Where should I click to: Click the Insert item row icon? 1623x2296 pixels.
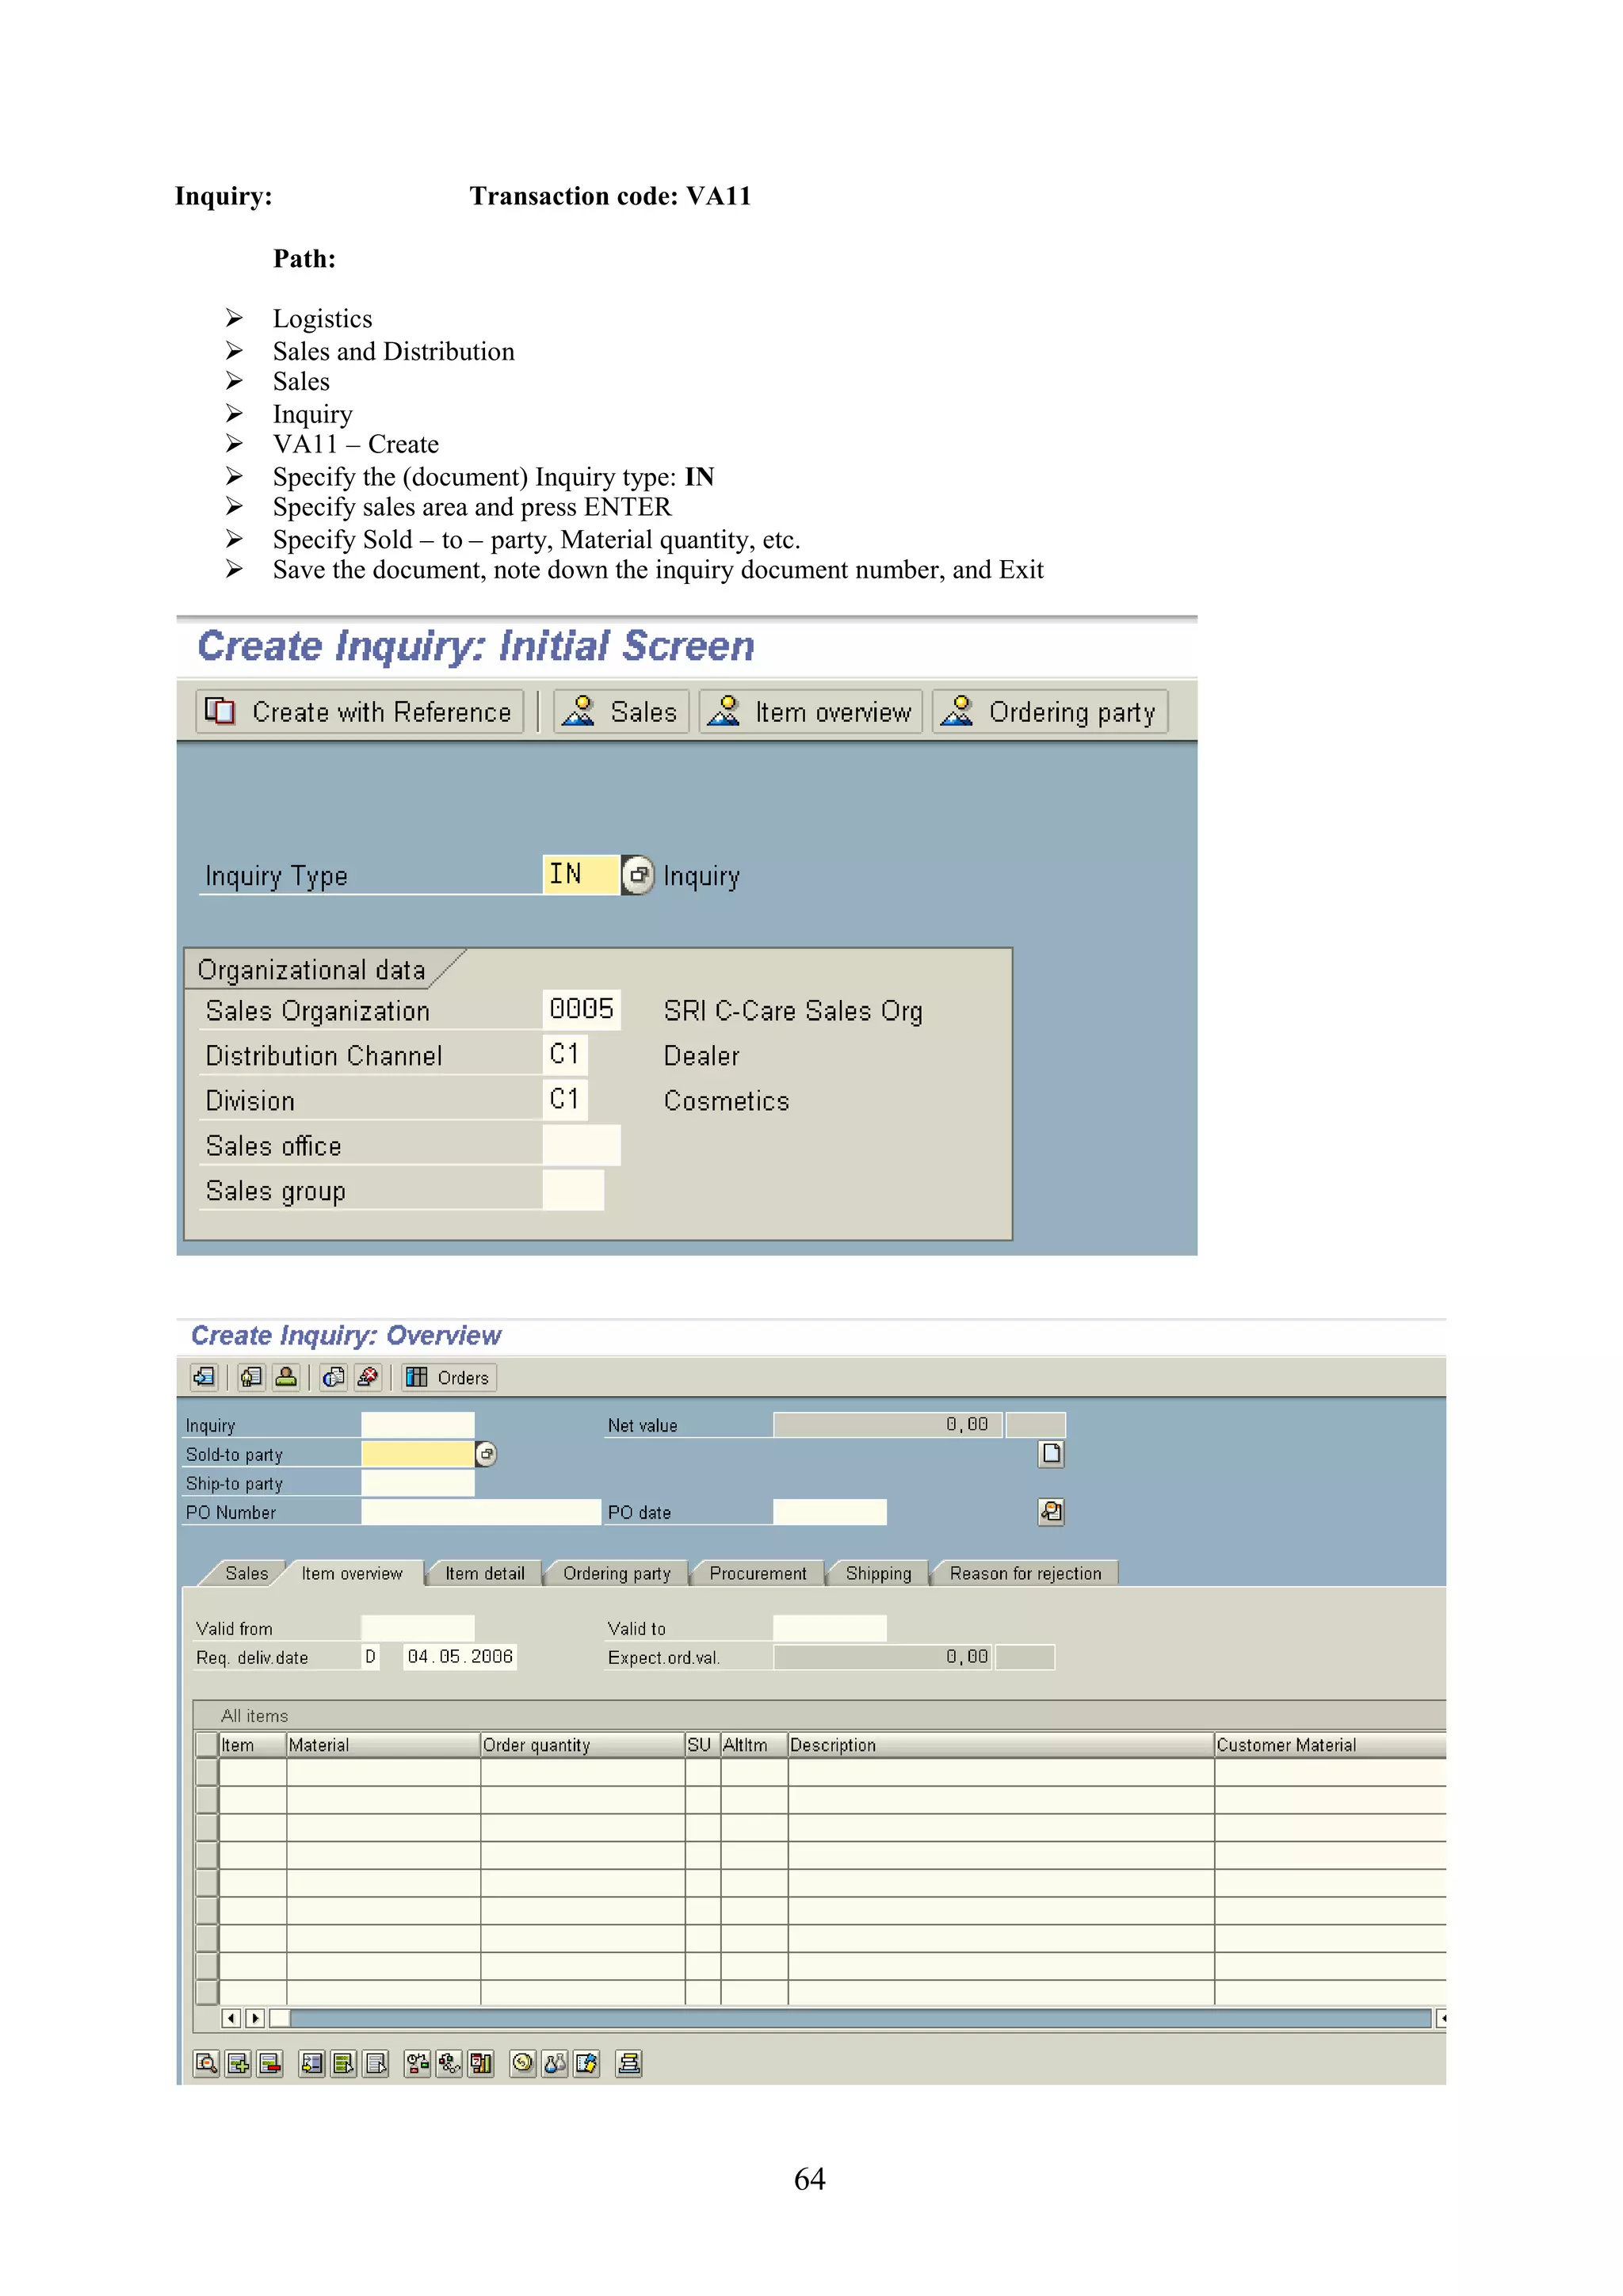[x=238, y=2063]
